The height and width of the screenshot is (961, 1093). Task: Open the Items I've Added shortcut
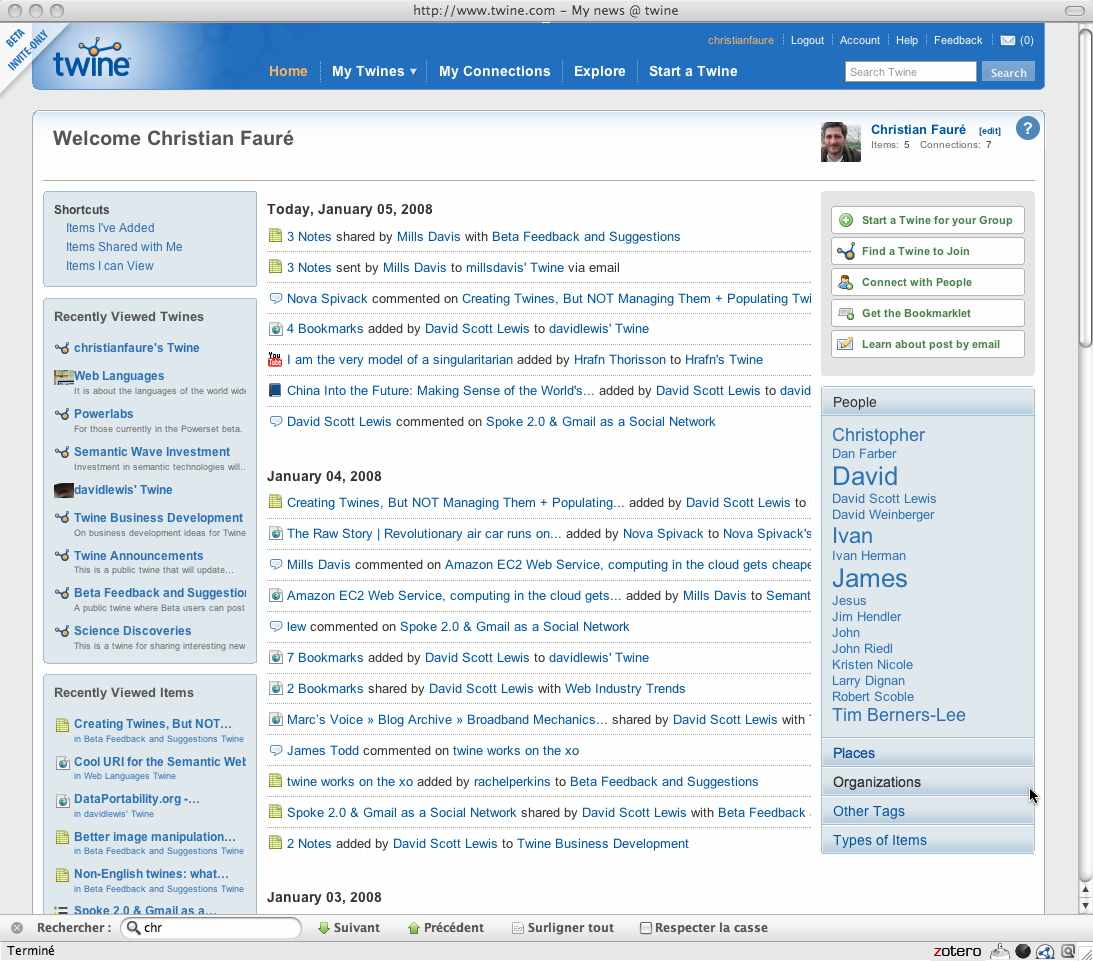(109, 228)
